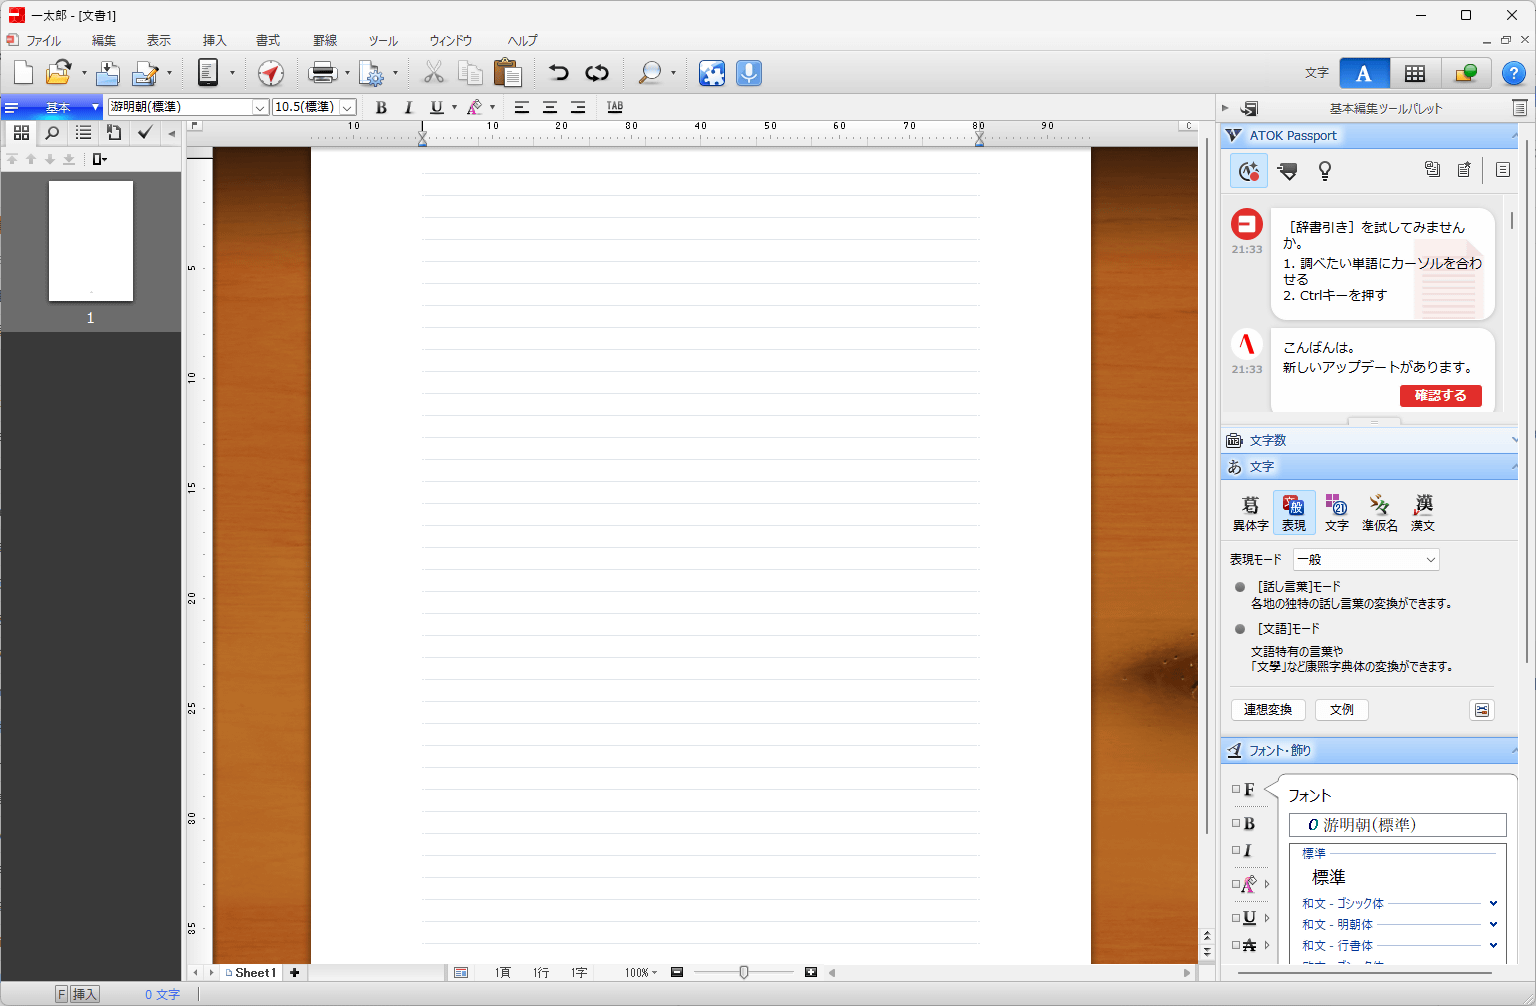Viewport: 1536px width, 1006px height.
Task: Toggle the bold B checkbox in Font panel
Action: tap(1237, 824)
